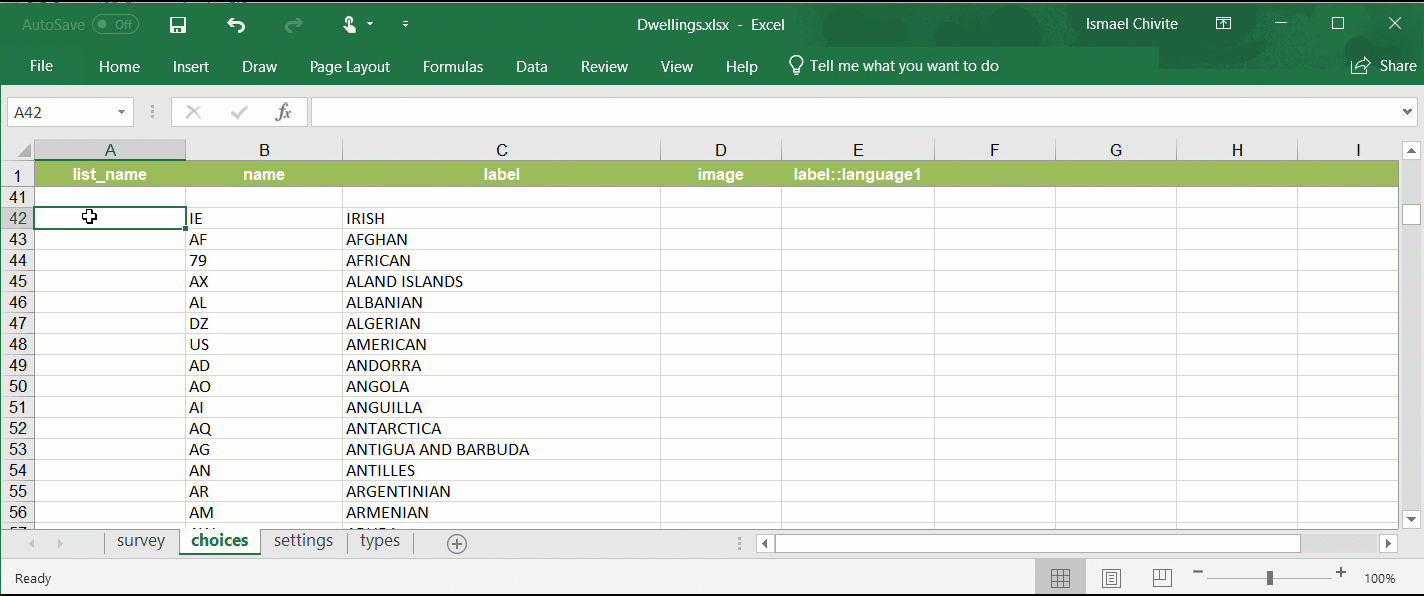Select Normal view icon in status bar
This screenshot has width=1424, height=596.
[x=1061, y=578]
